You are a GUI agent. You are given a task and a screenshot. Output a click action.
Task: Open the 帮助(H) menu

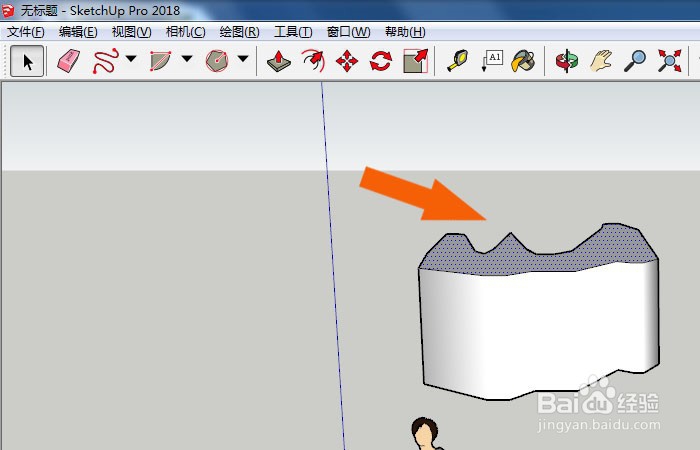coord(405,32)
